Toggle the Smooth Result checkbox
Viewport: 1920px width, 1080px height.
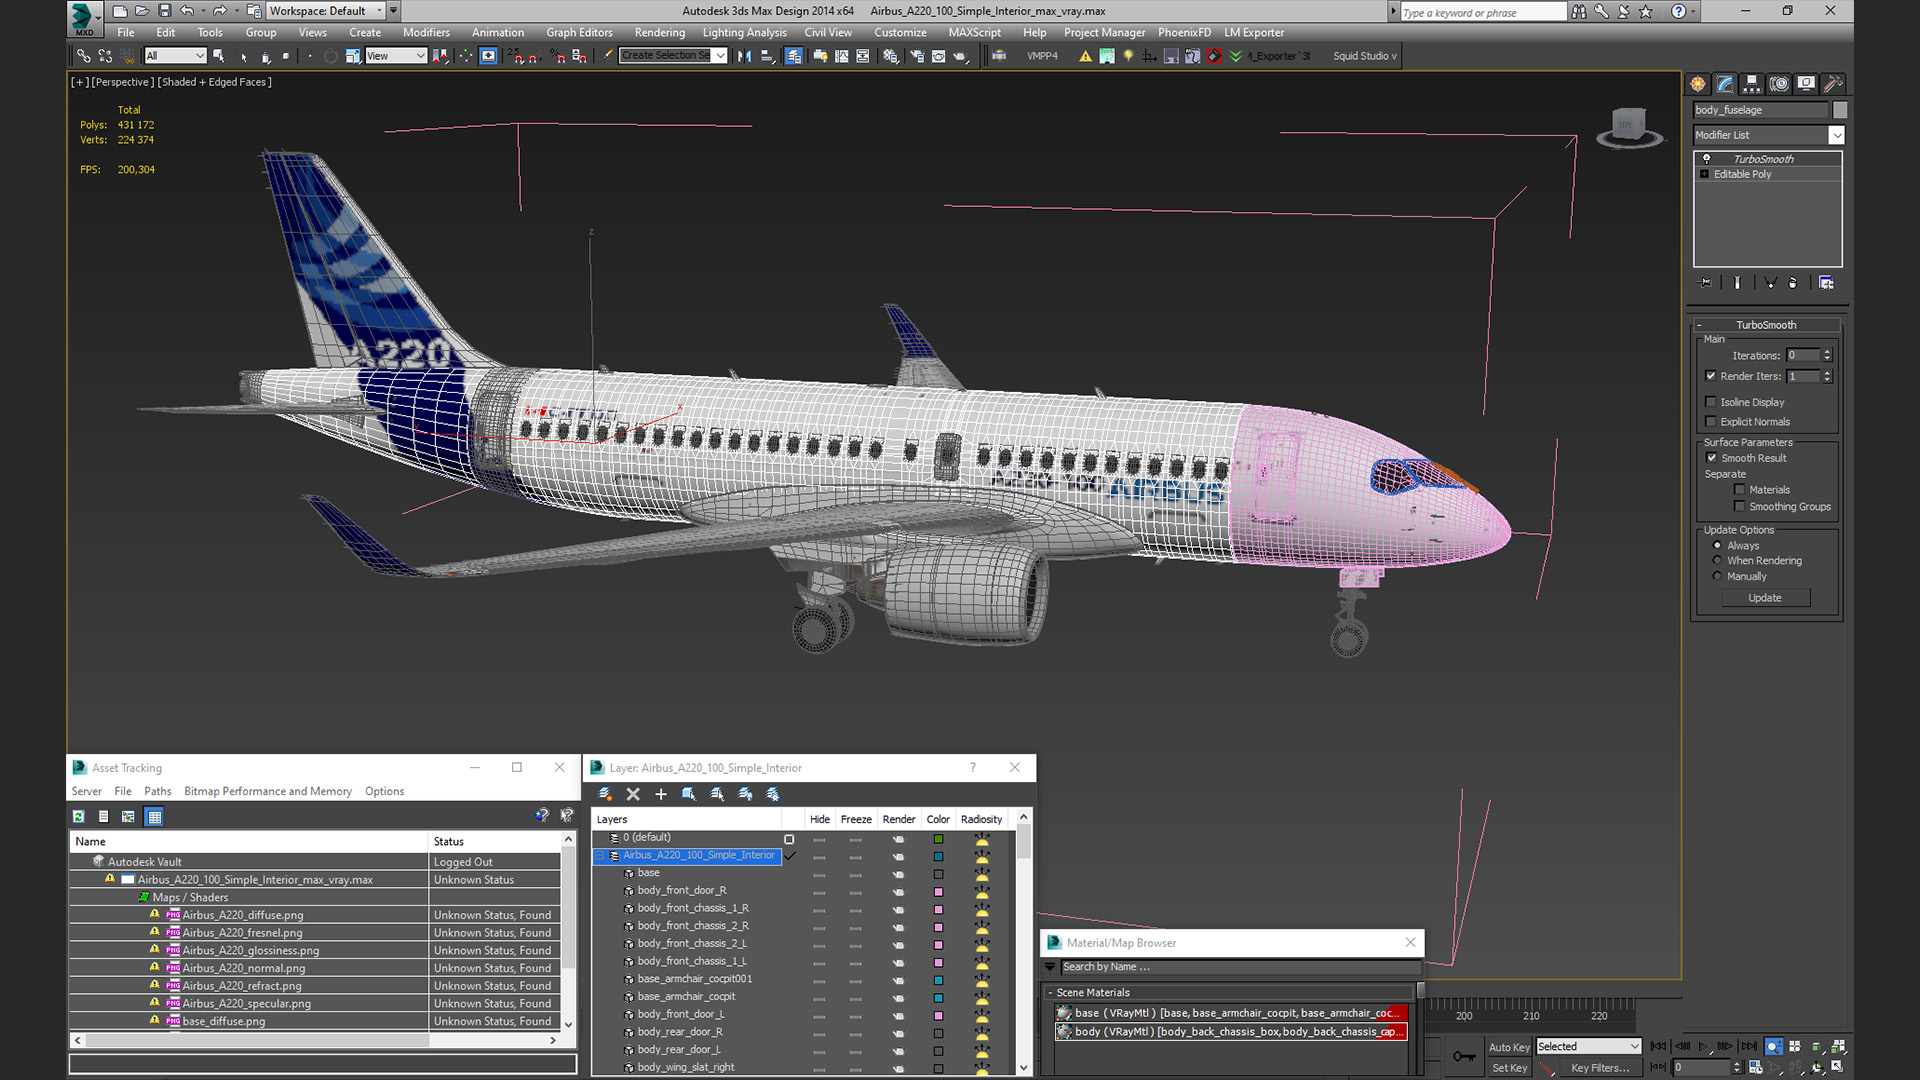1711,458
